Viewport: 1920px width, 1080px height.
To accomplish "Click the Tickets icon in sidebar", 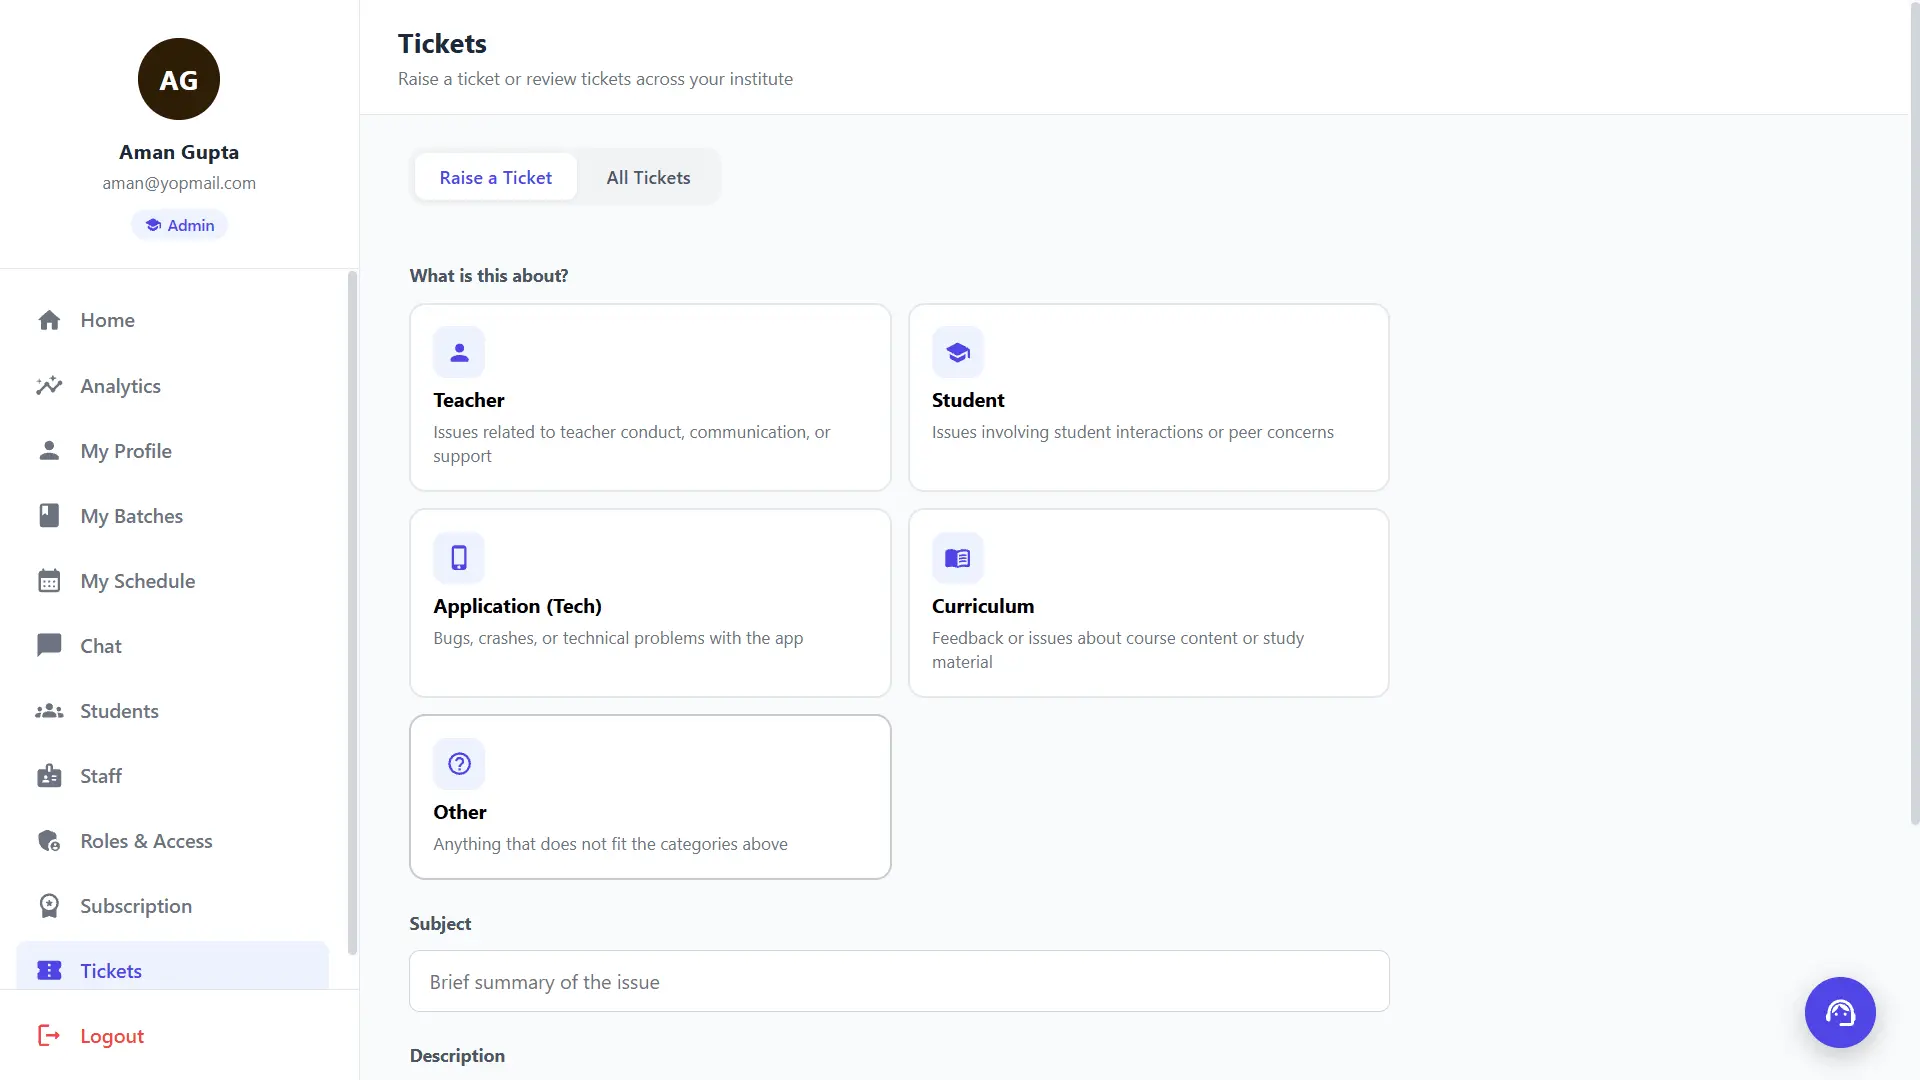I will (x=49, y=970).
